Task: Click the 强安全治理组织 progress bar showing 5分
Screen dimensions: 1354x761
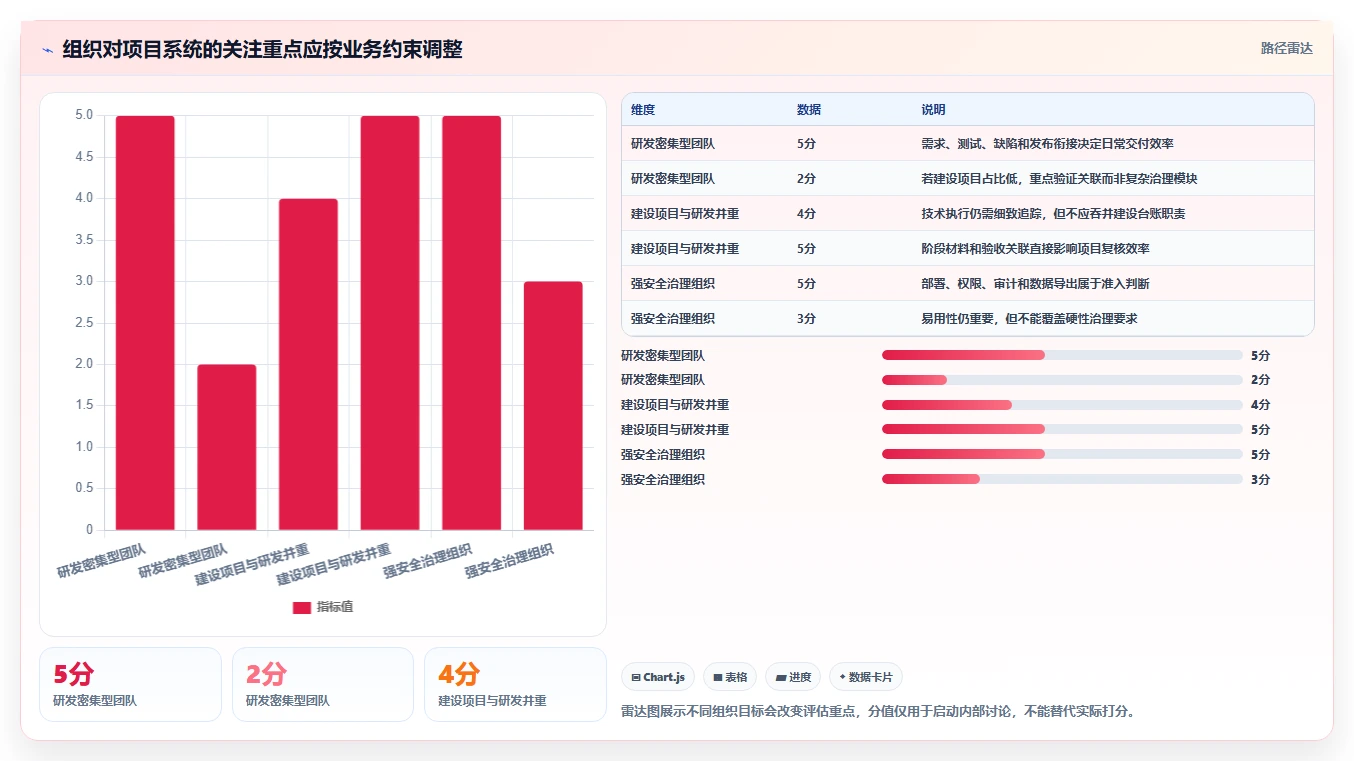Action: (x=1062, y=455)
